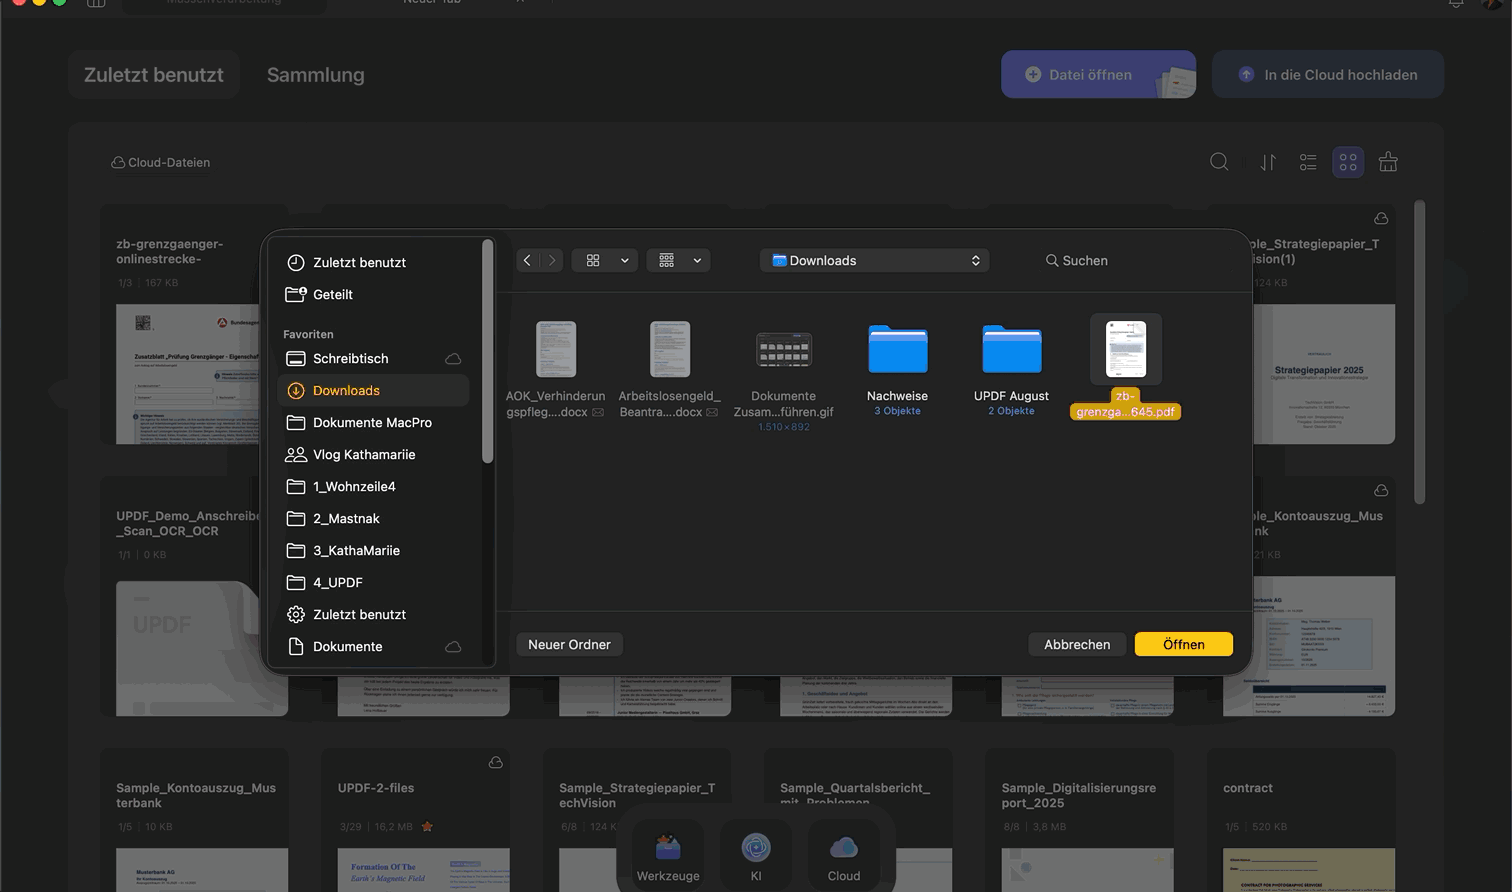The image size is (1512, 892).
Task: Open the Dokumente MacPro folder in sidebar
Action: (x=373, y=422)
